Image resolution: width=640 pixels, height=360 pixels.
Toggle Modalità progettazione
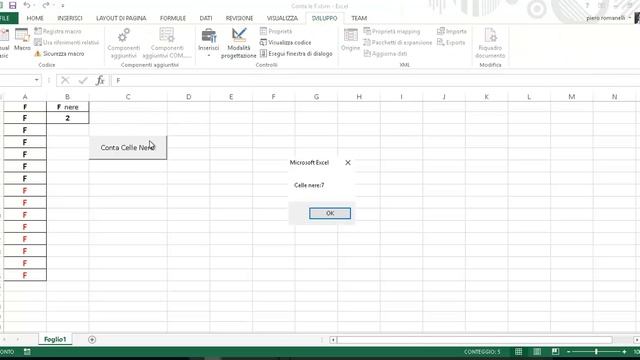pyautogui.click(x=239, y=43)
